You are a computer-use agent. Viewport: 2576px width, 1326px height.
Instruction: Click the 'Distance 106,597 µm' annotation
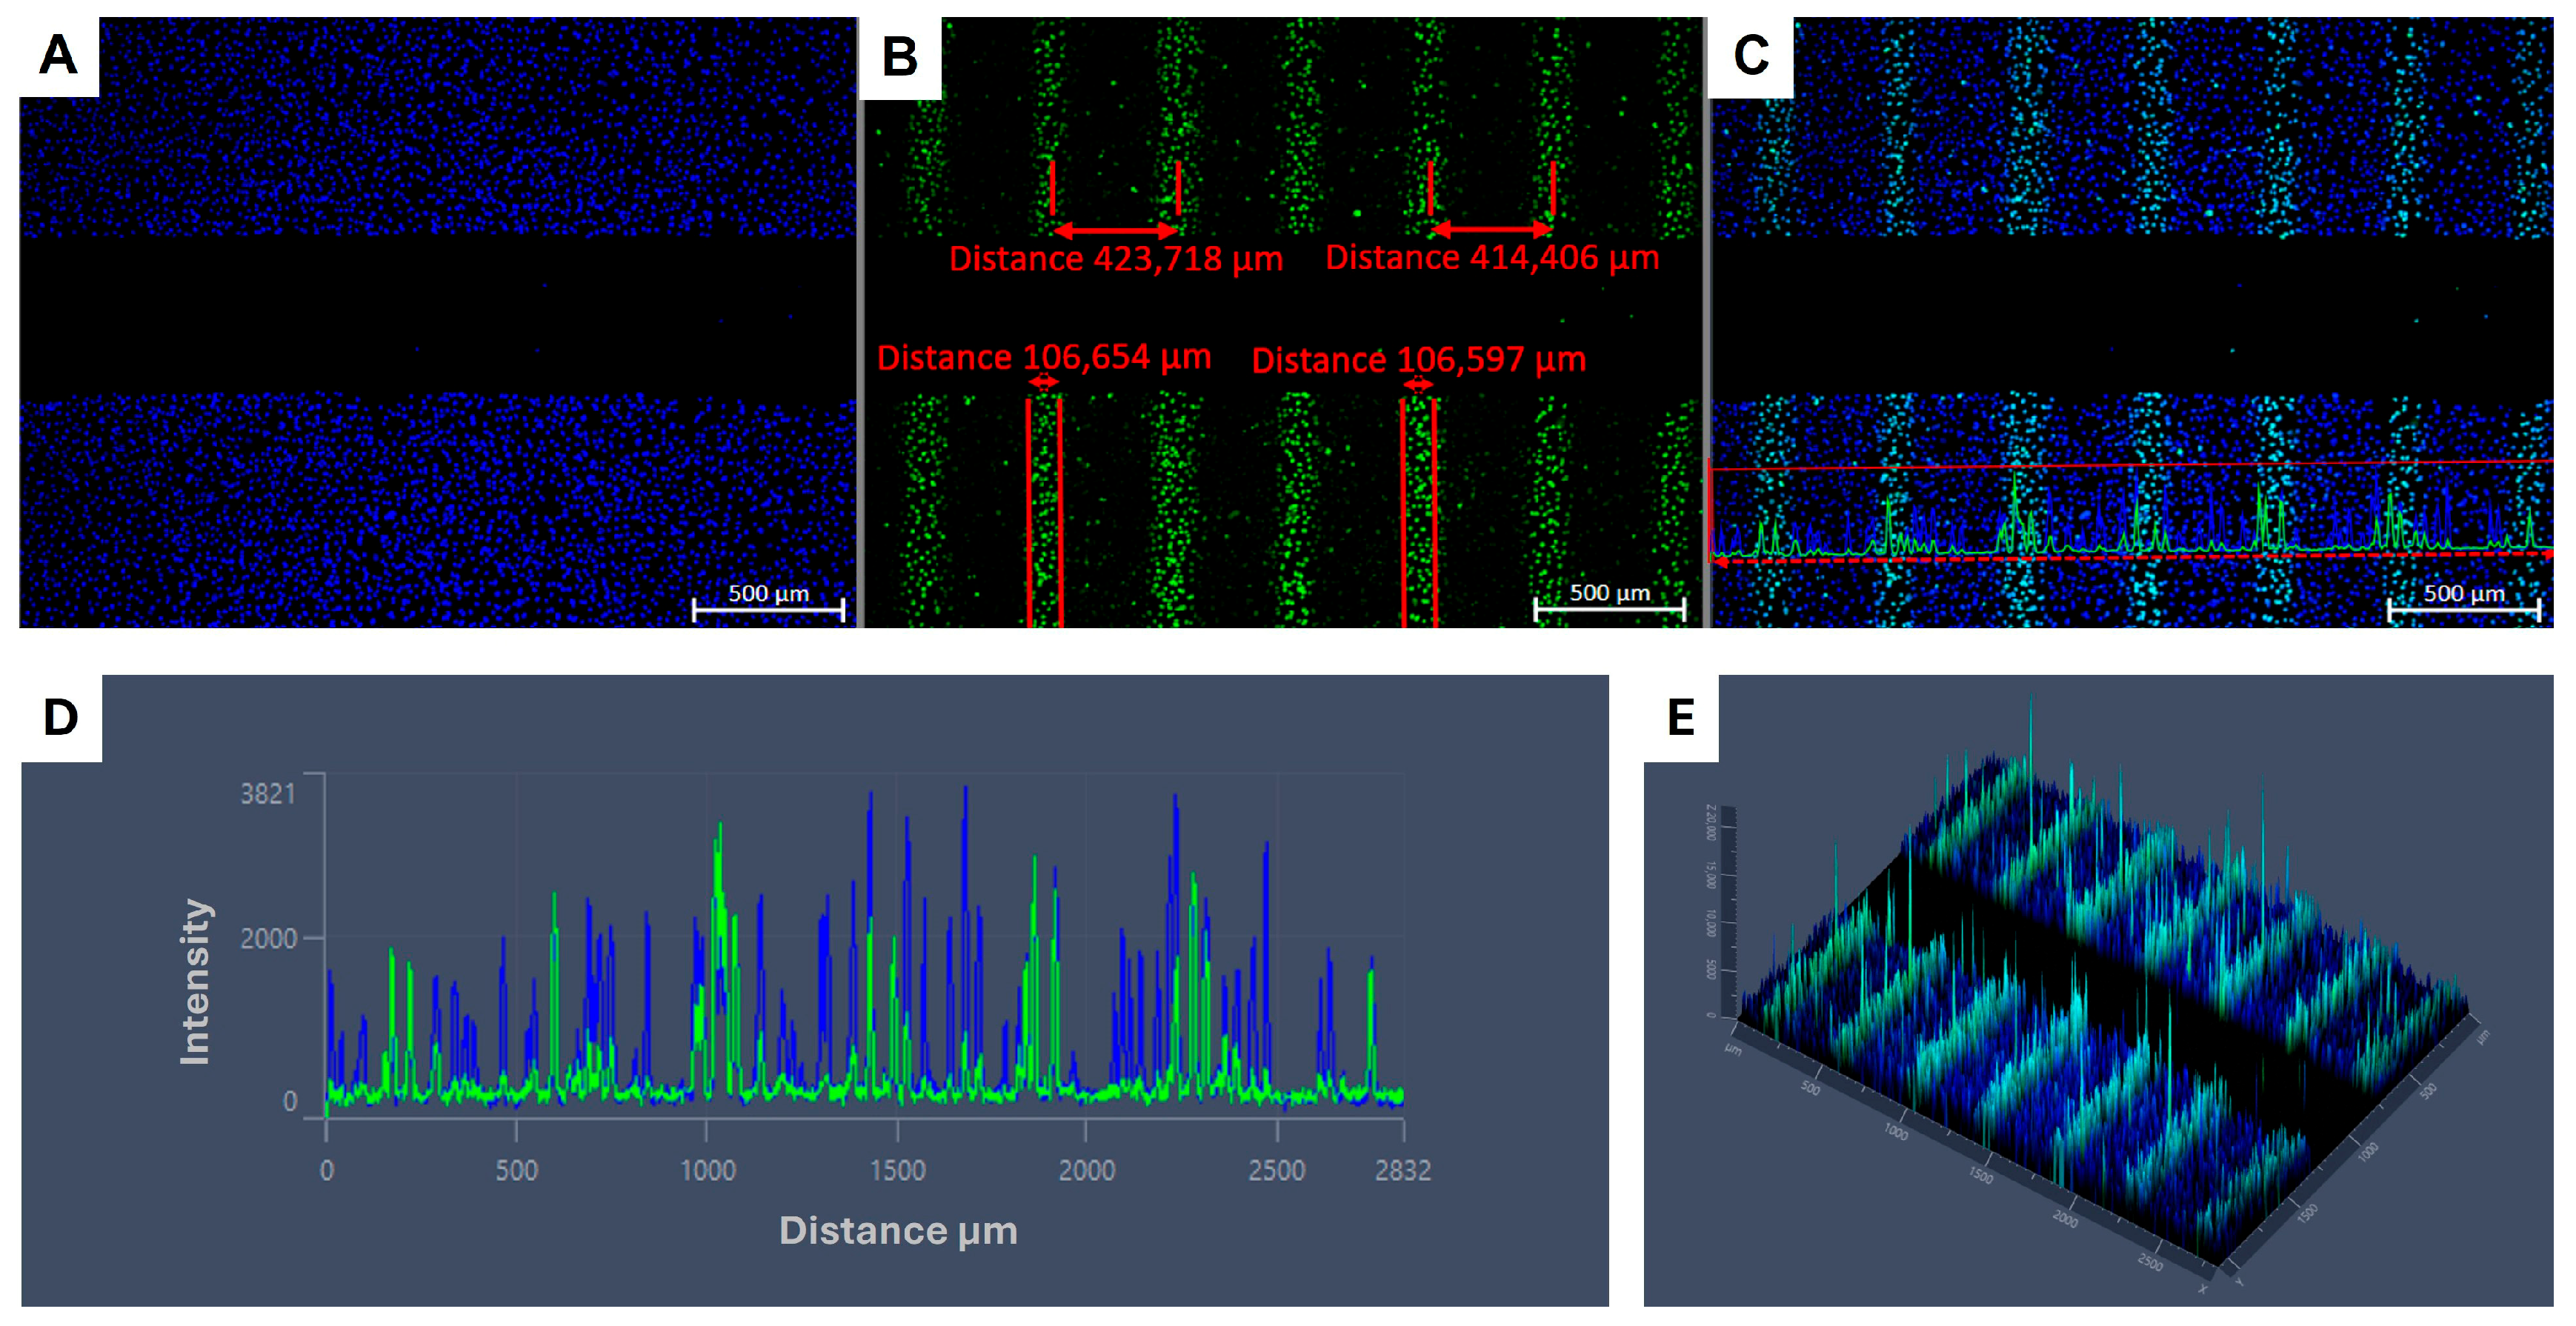(x=1419, y=360)
